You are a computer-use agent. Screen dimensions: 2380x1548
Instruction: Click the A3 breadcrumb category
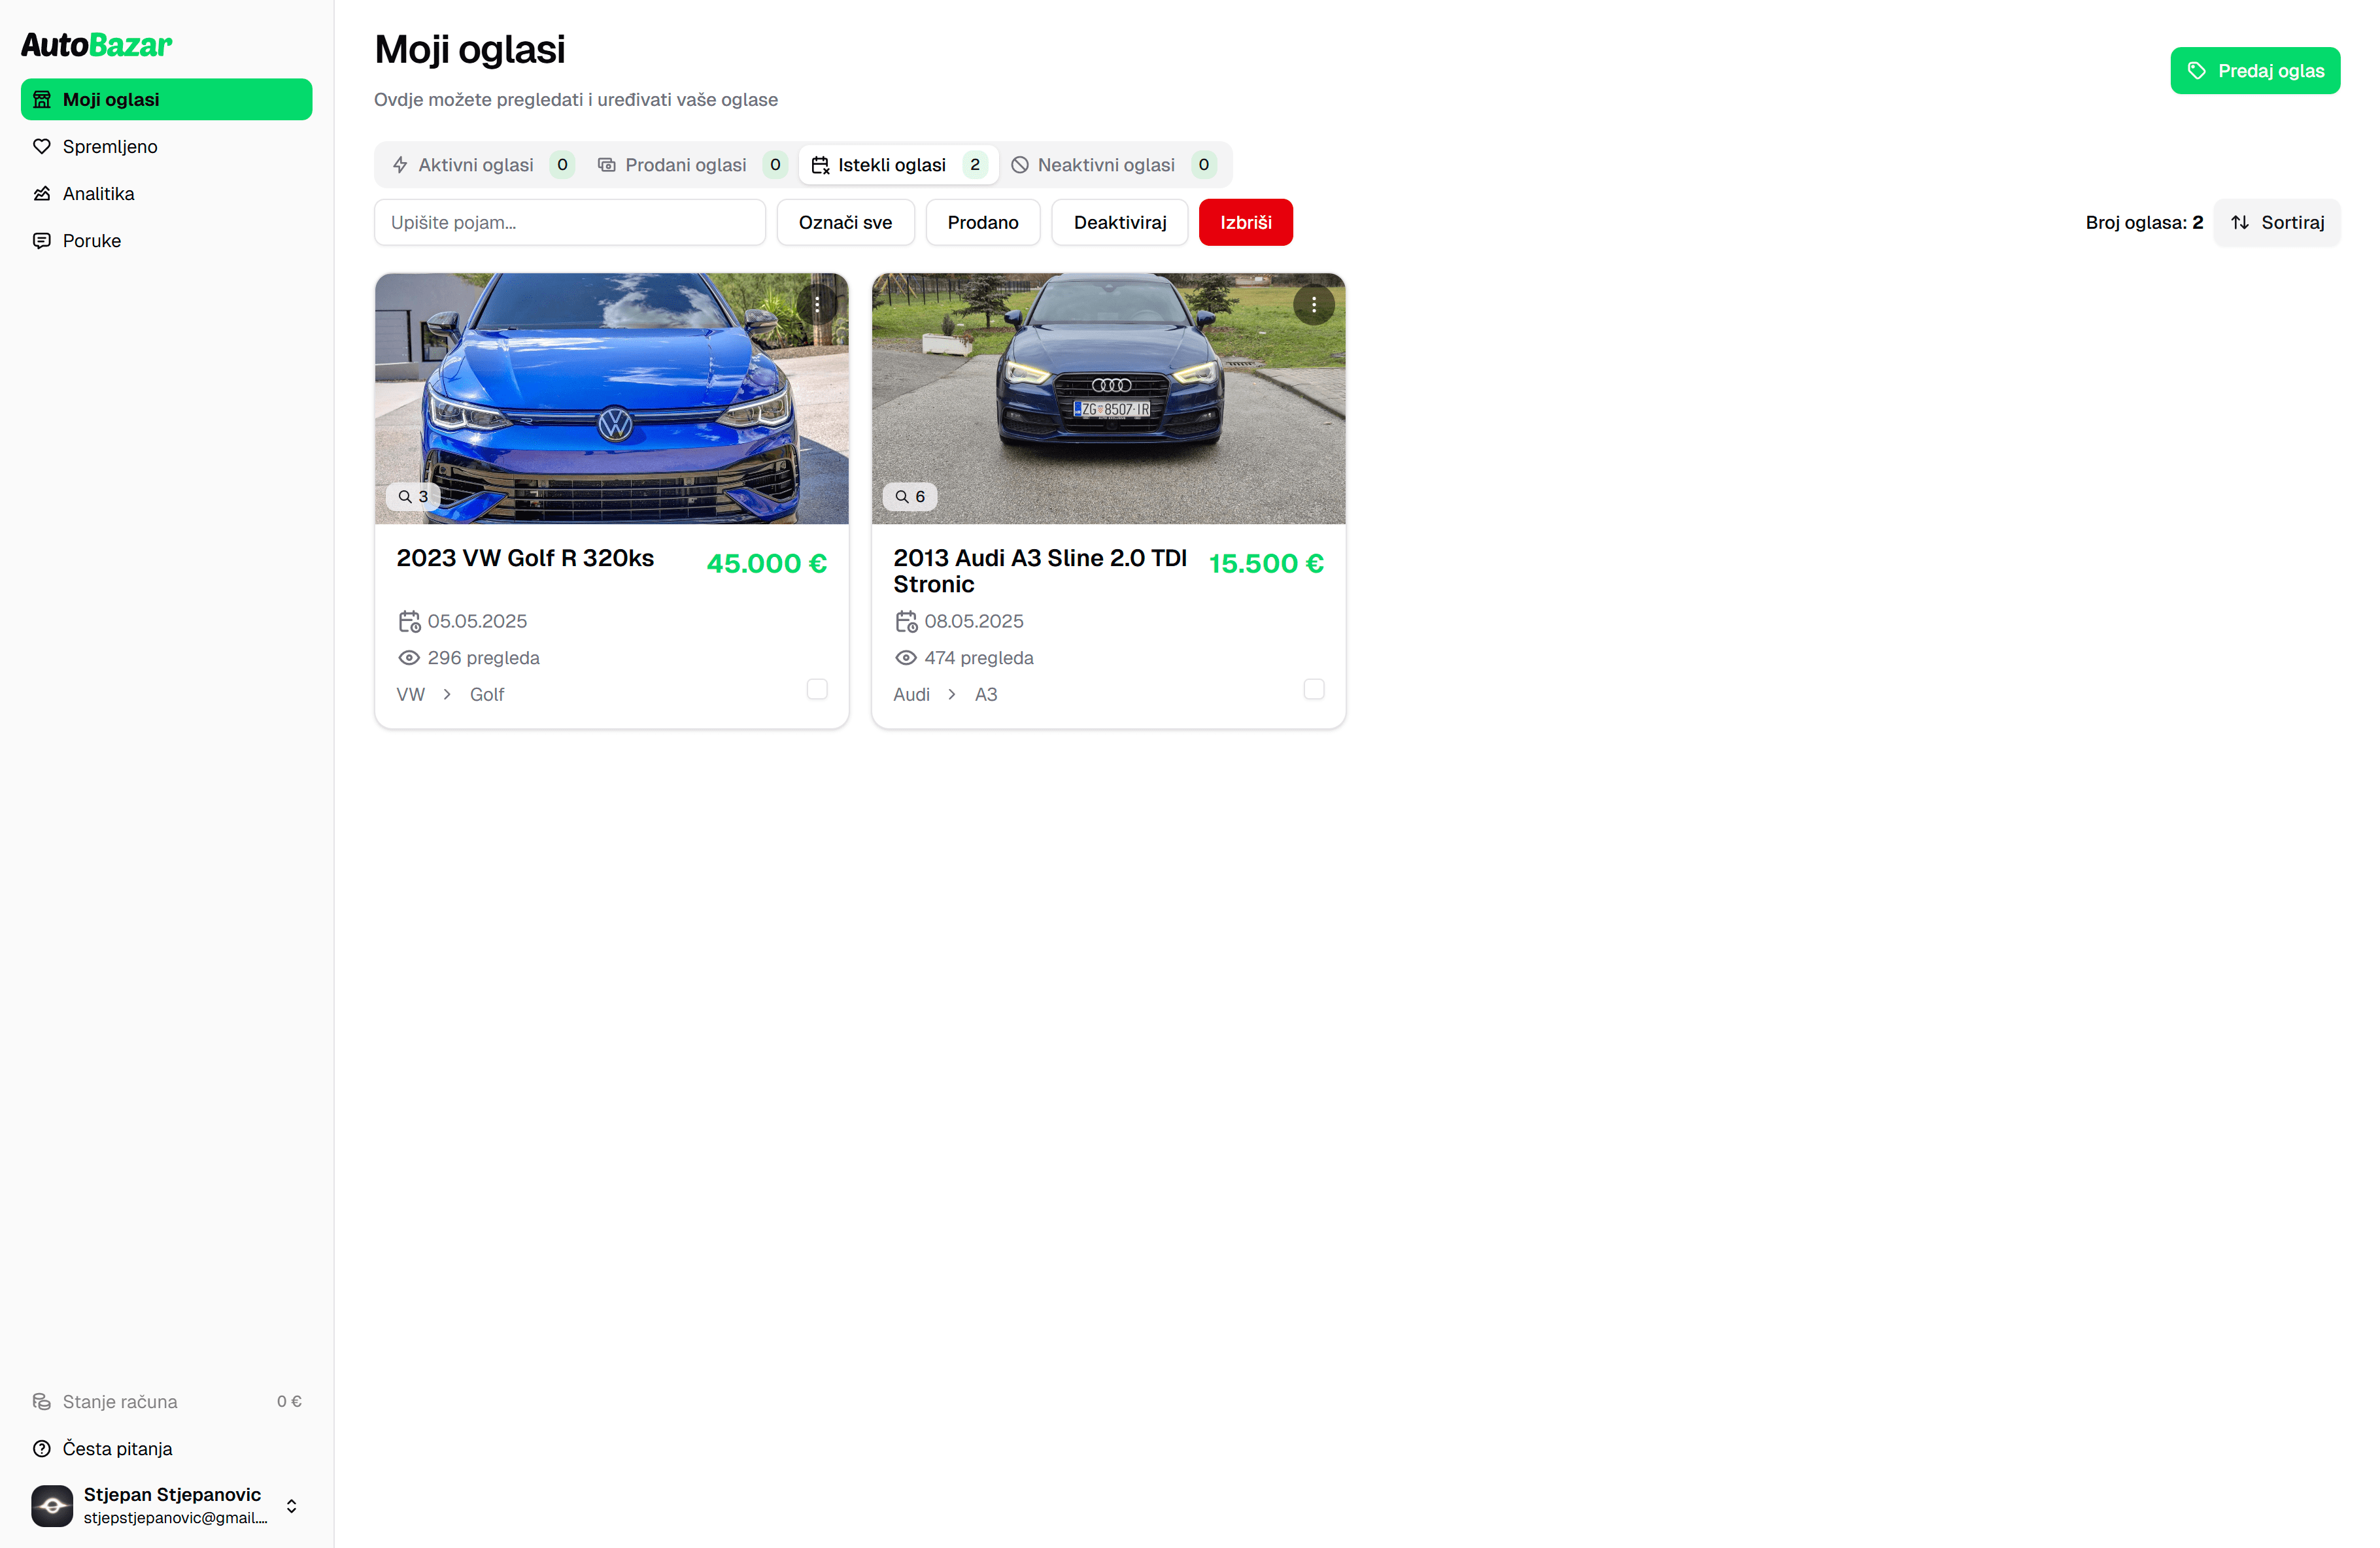986,694
